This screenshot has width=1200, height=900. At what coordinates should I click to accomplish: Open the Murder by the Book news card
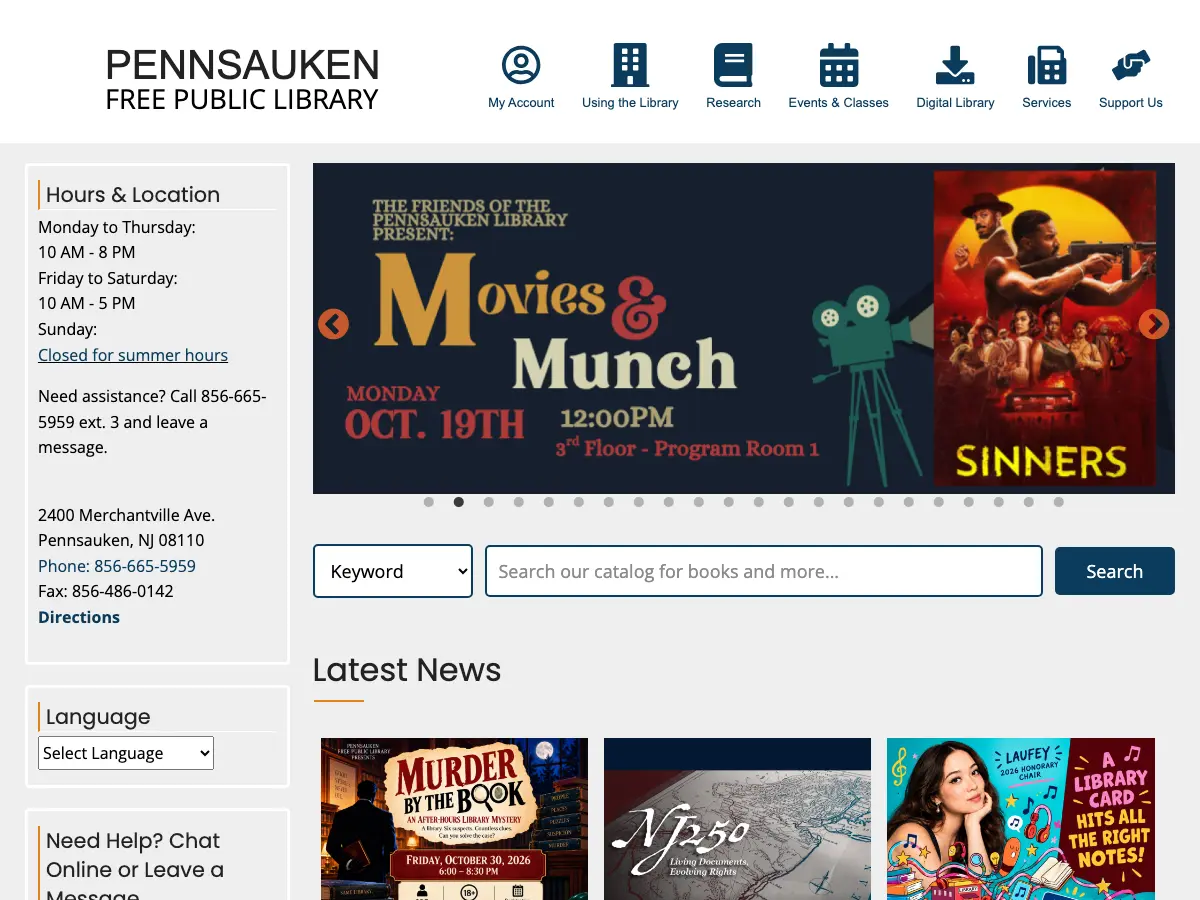point(454,819)
